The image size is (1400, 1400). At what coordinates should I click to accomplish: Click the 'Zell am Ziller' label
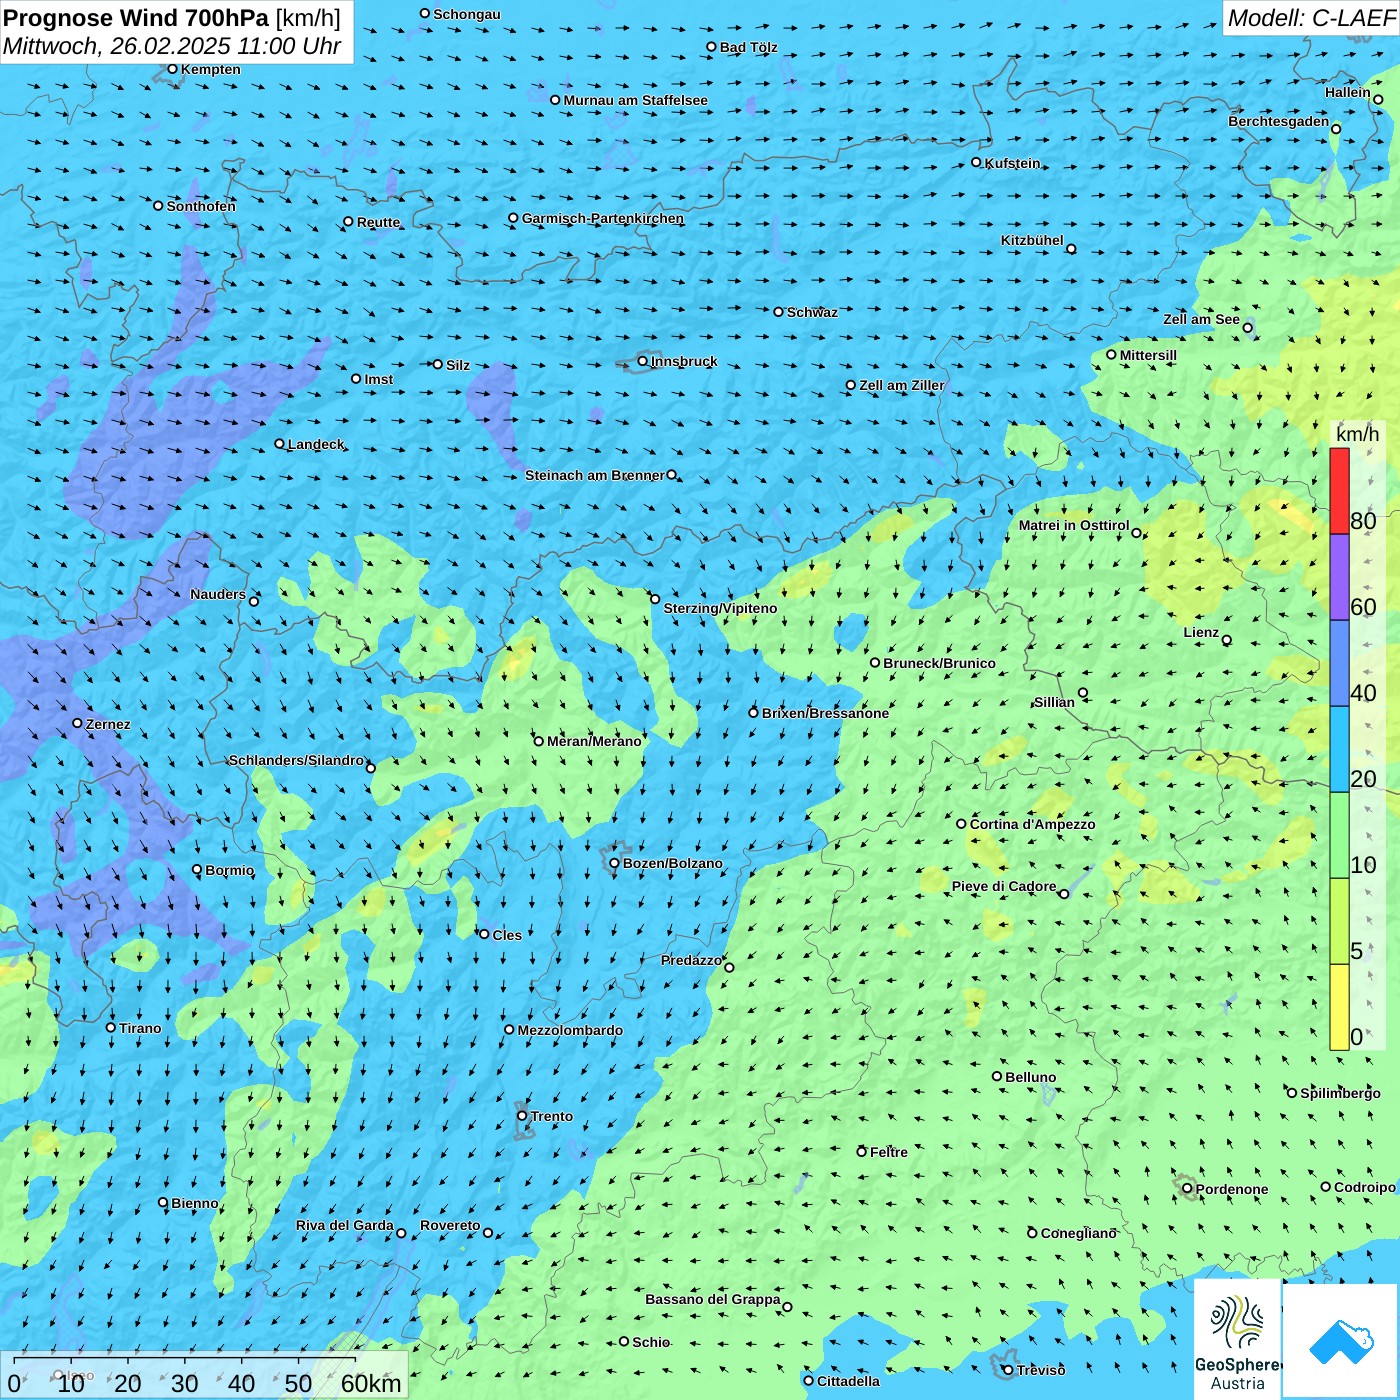point(902,385)
